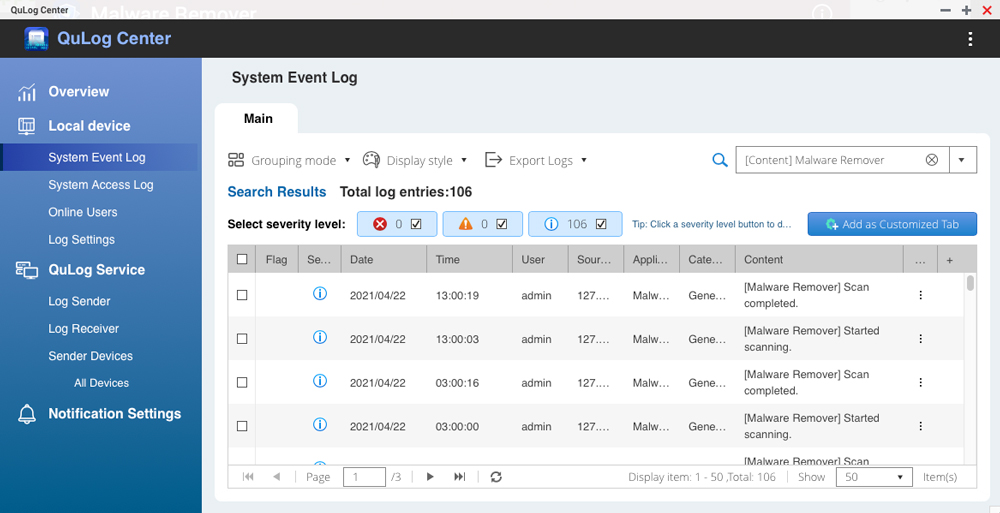Click the Search Results link
This screenshot has width=1000, height=513.
(277, 192)
